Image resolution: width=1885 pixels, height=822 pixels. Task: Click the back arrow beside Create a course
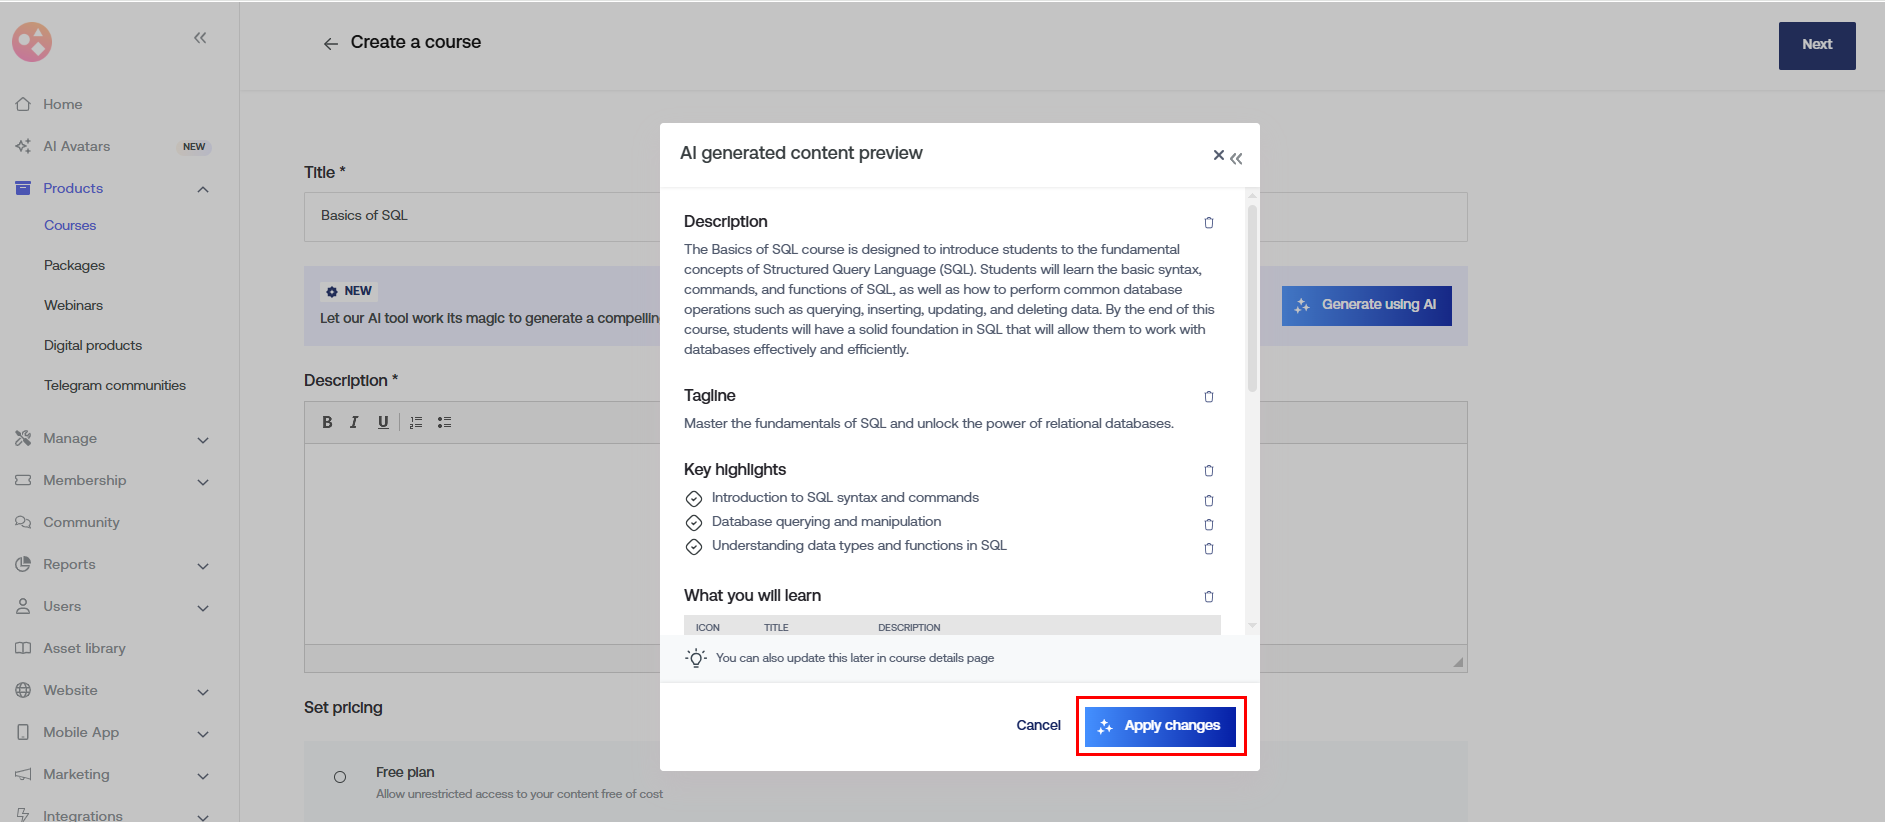[x=330, y=44]
